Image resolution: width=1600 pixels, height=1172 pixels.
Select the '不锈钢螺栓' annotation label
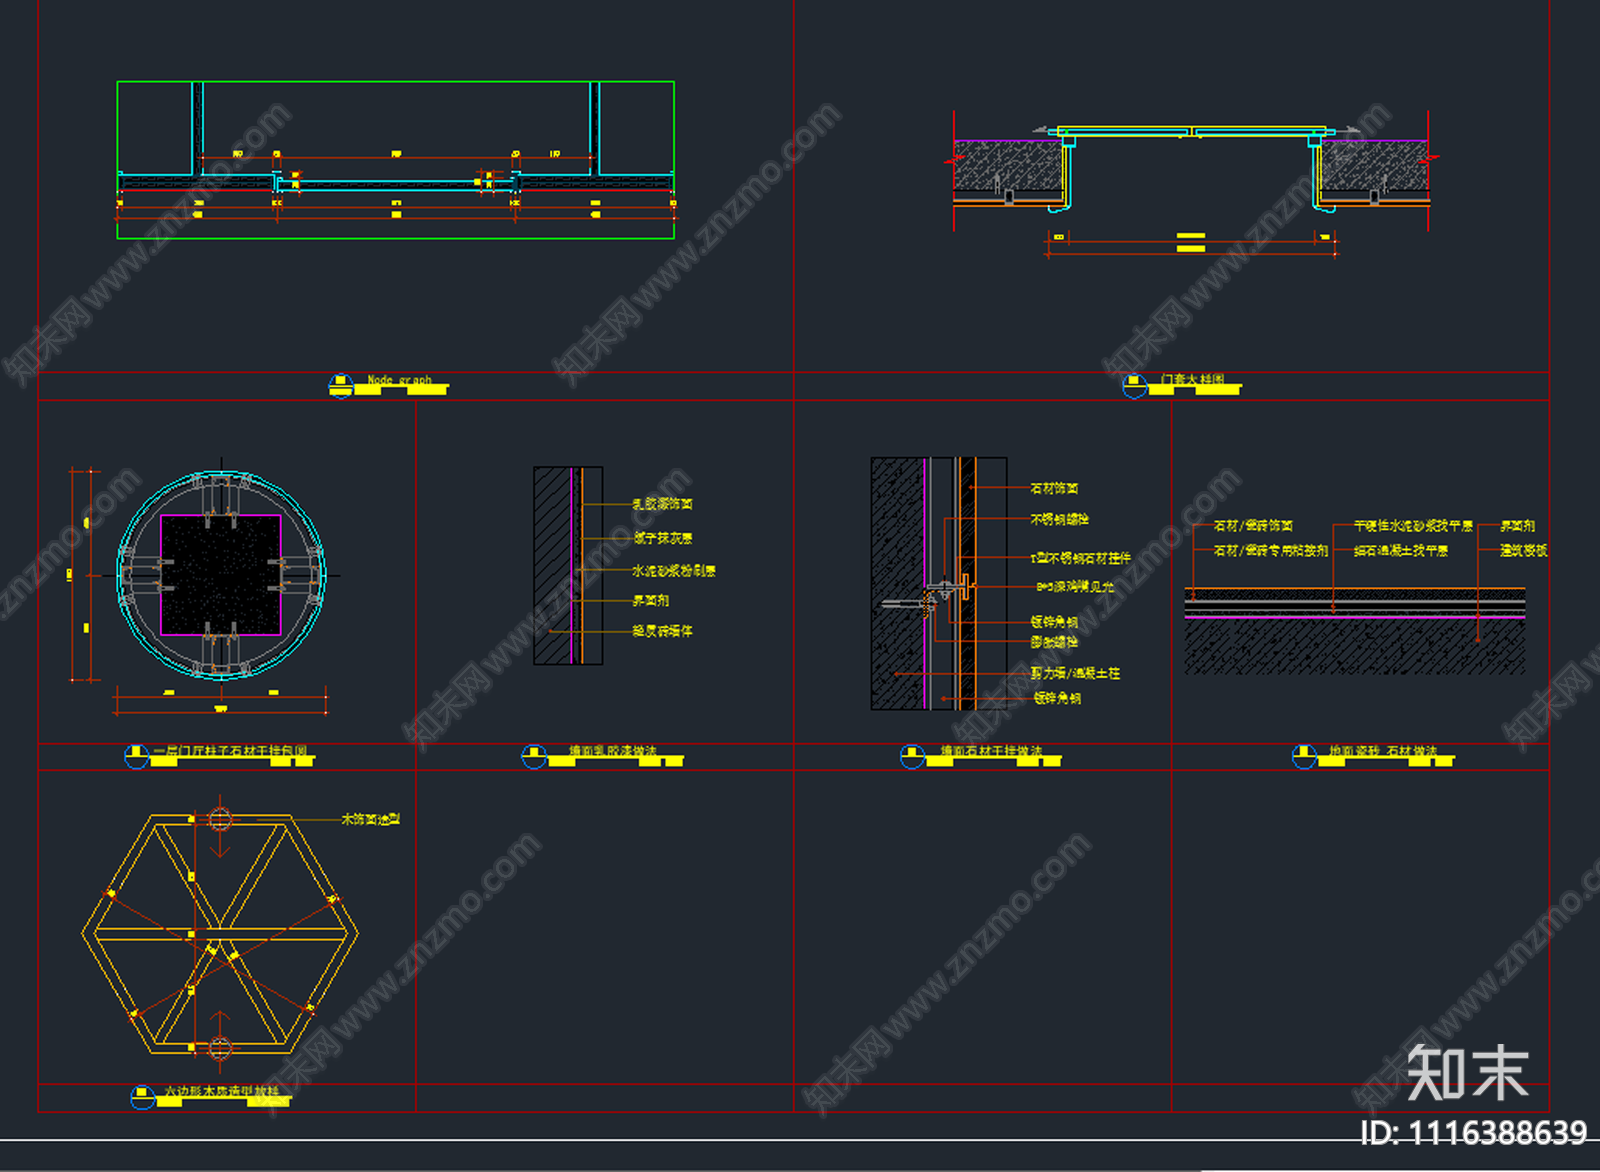(x=1060, y=520)
